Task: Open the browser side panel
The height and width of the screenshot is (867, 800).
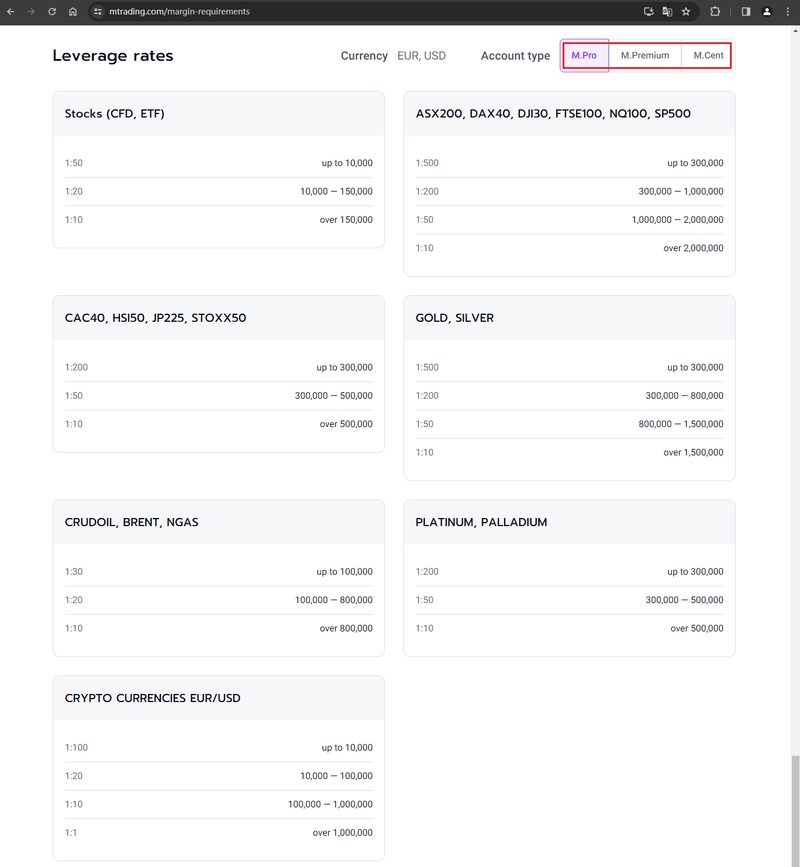Action: 746,12
